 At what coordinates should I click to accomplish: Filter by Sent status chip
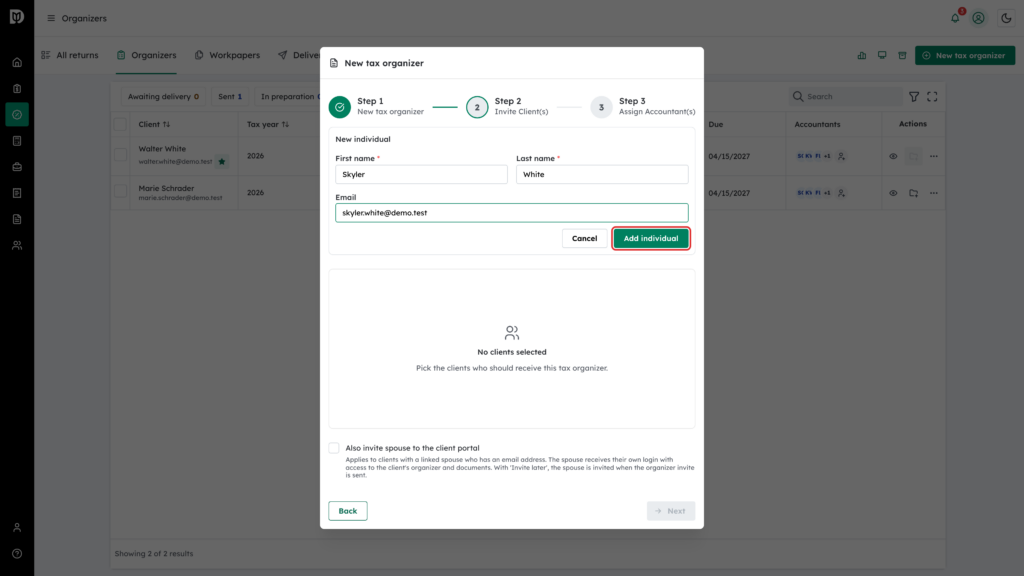point(230,97)
